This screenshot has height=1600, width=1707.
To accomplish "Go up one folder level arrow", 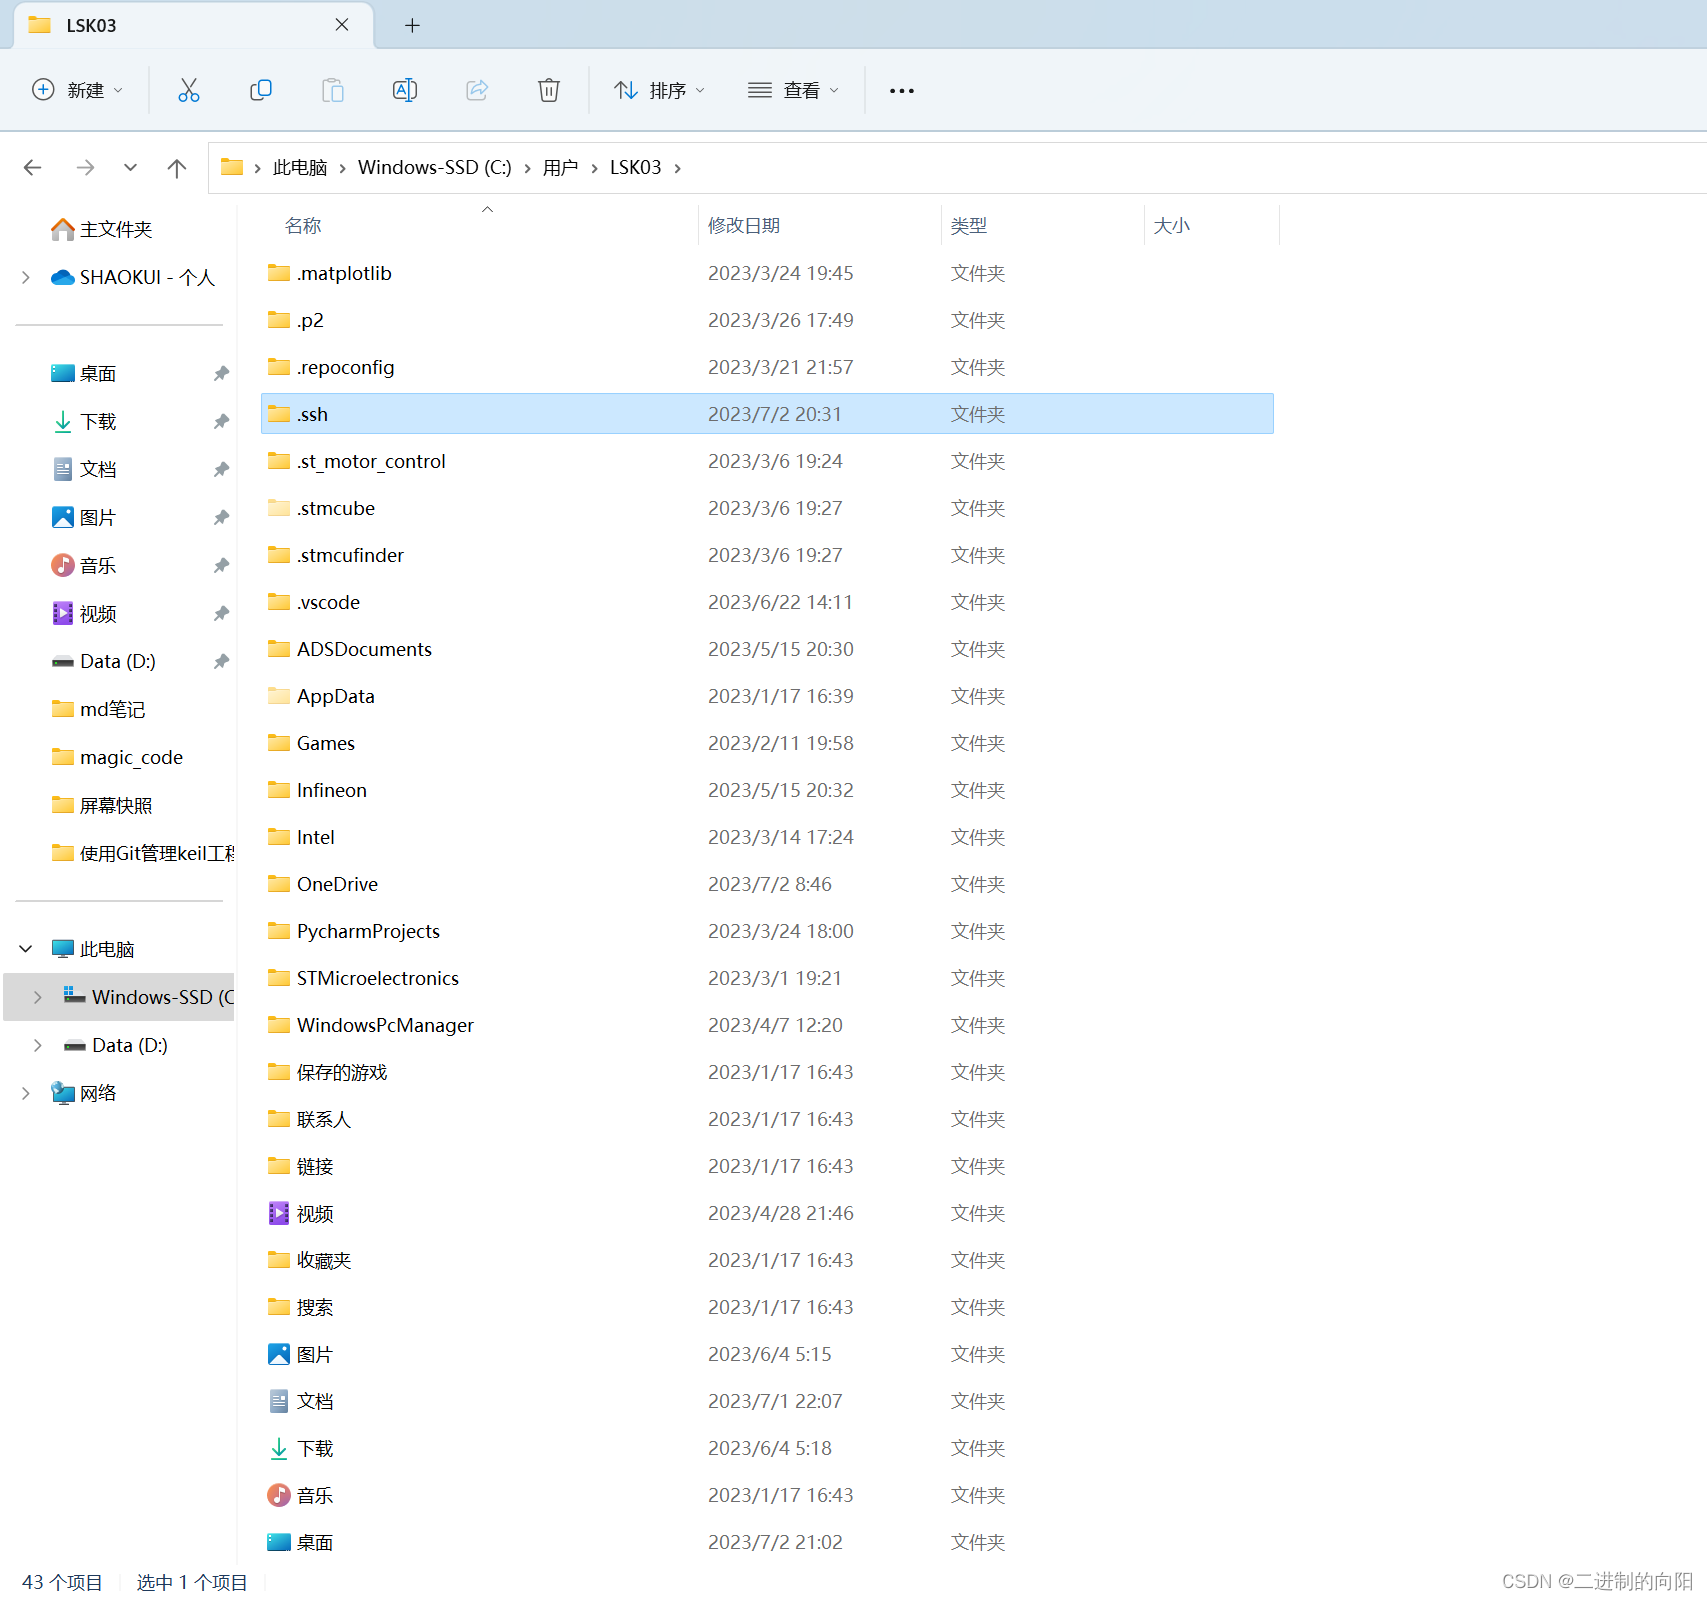I will coord(177,167).
